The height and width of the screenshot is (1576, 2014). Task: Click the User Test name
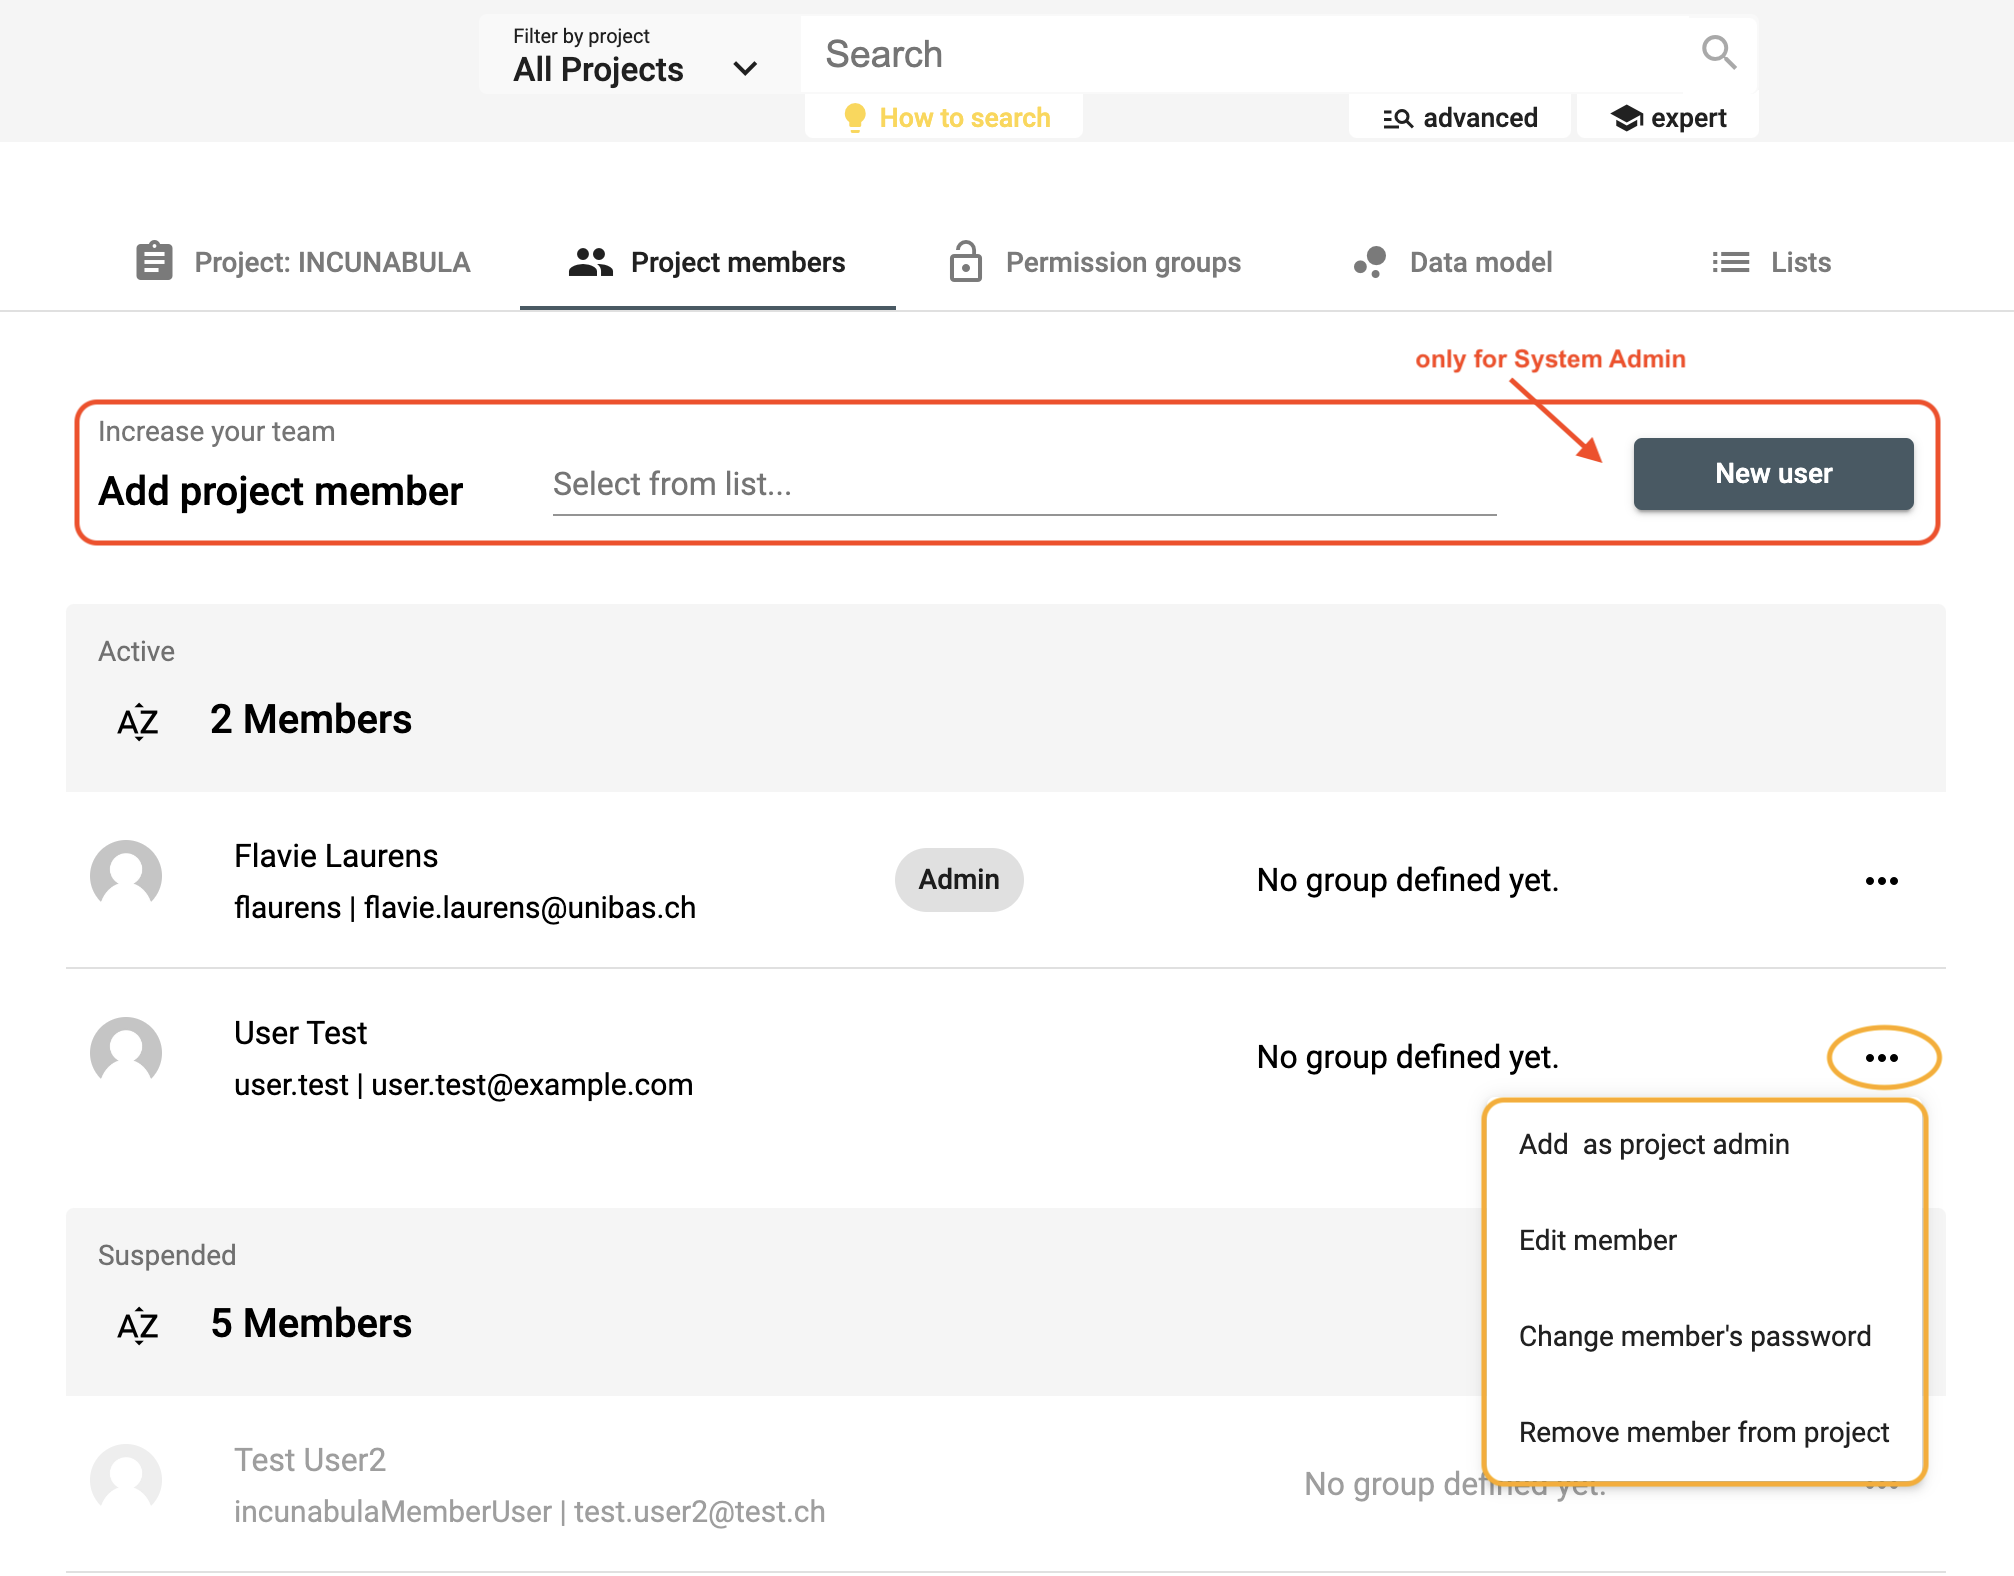click(300, 1033)
